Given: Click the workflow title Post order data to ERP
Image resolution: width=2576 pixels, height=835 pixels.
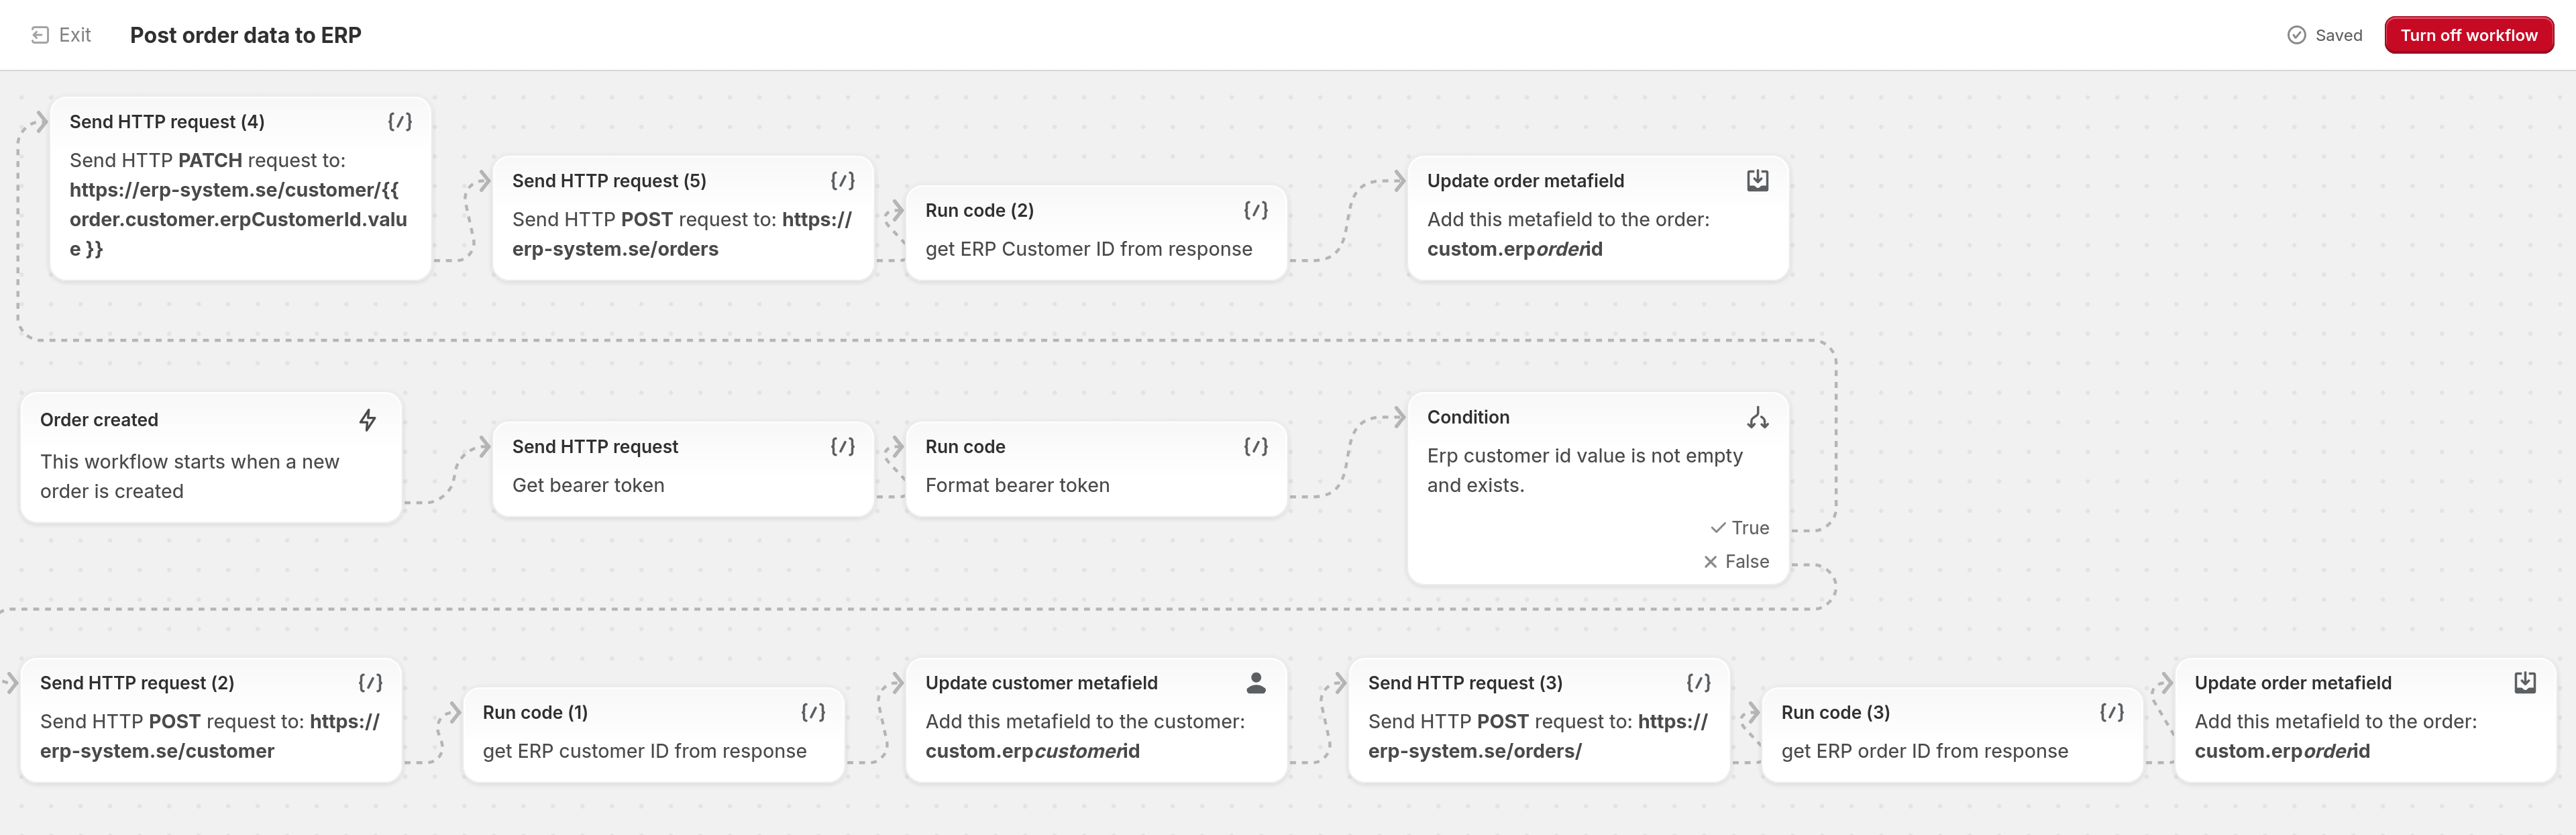Looking at the screenshot, I should tap(245, 35).
